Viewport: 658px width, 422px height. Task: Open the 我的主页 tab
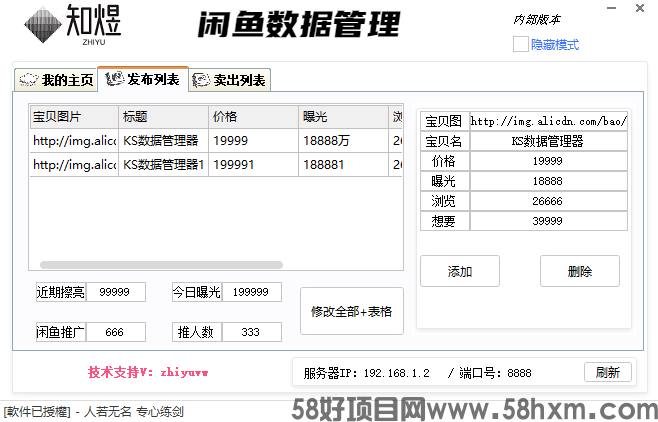pyautogui.click(x=56, y=80)
